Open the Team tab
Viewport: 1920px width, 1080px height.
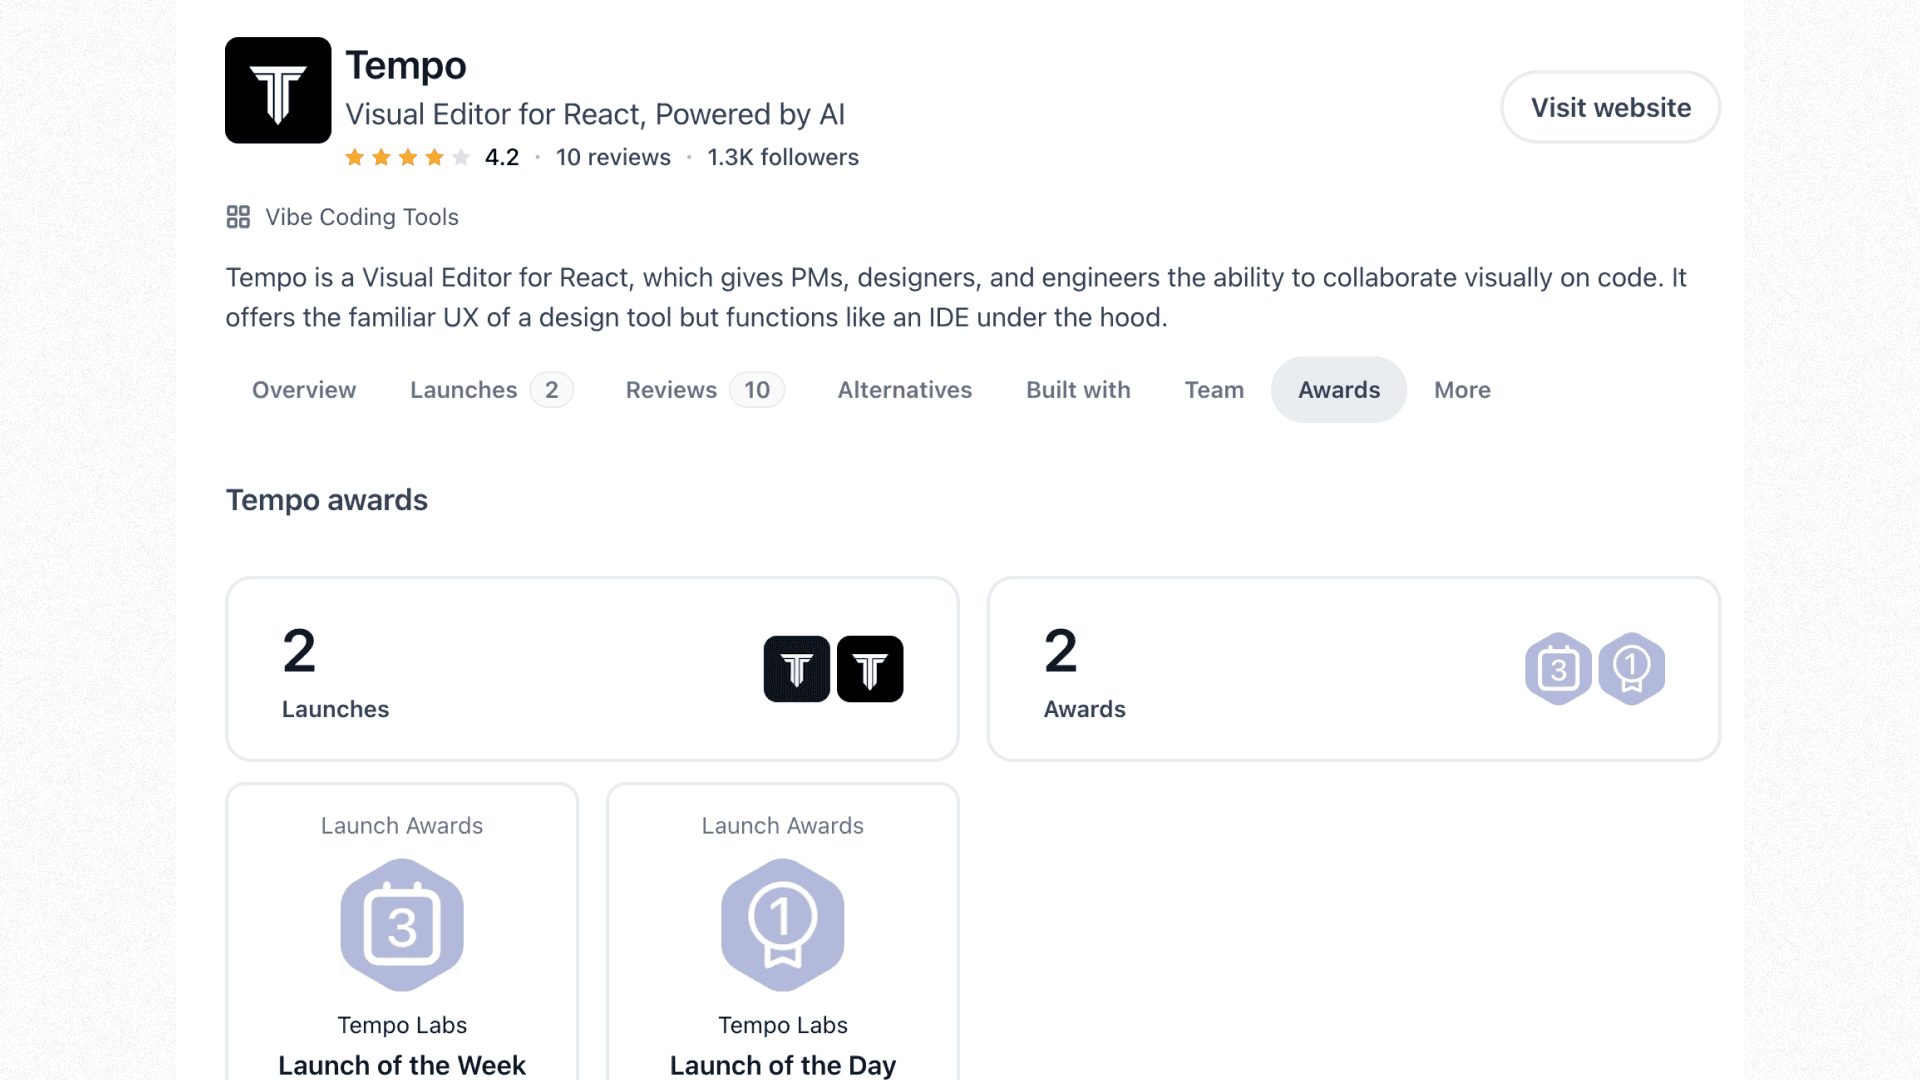pyautogui.click(x=1214, y=390)
